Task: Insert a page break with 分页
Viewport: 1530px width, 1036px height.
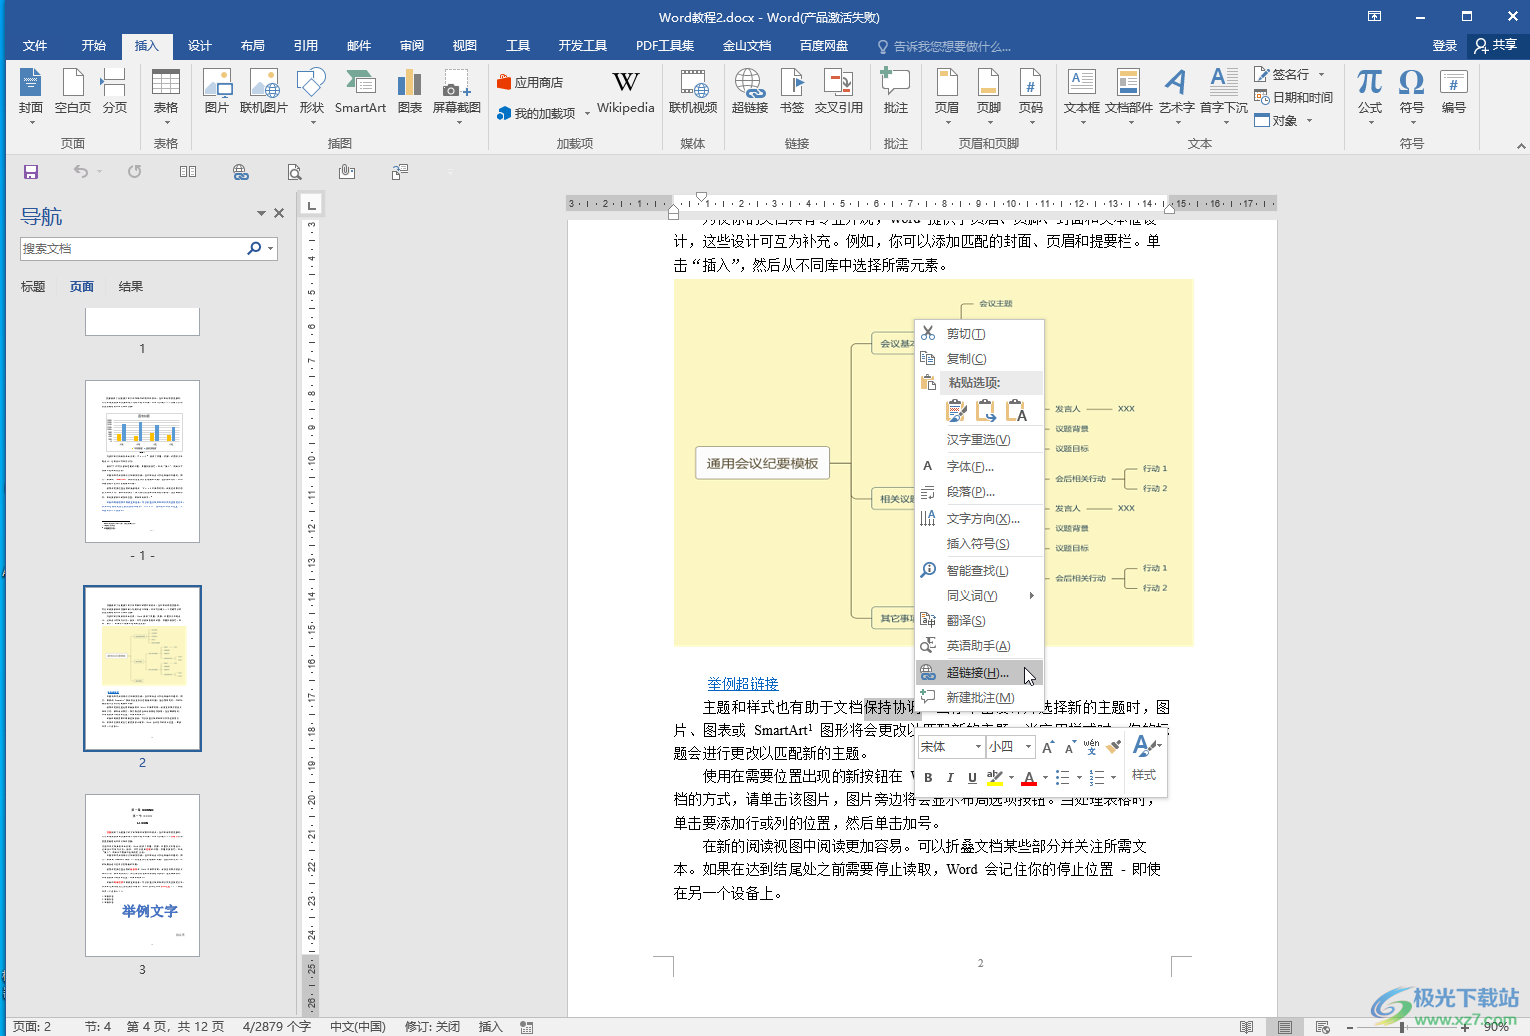Action: click(115, 93)
